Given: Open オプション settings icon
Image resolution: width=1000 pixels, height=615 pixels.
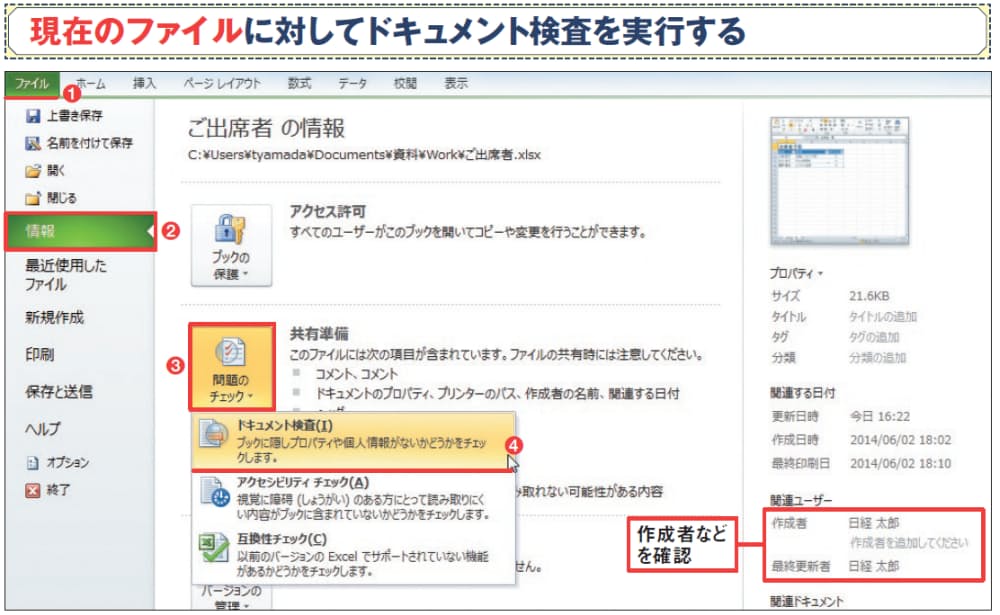Looking at the screenshot, I should pos(32,463).
